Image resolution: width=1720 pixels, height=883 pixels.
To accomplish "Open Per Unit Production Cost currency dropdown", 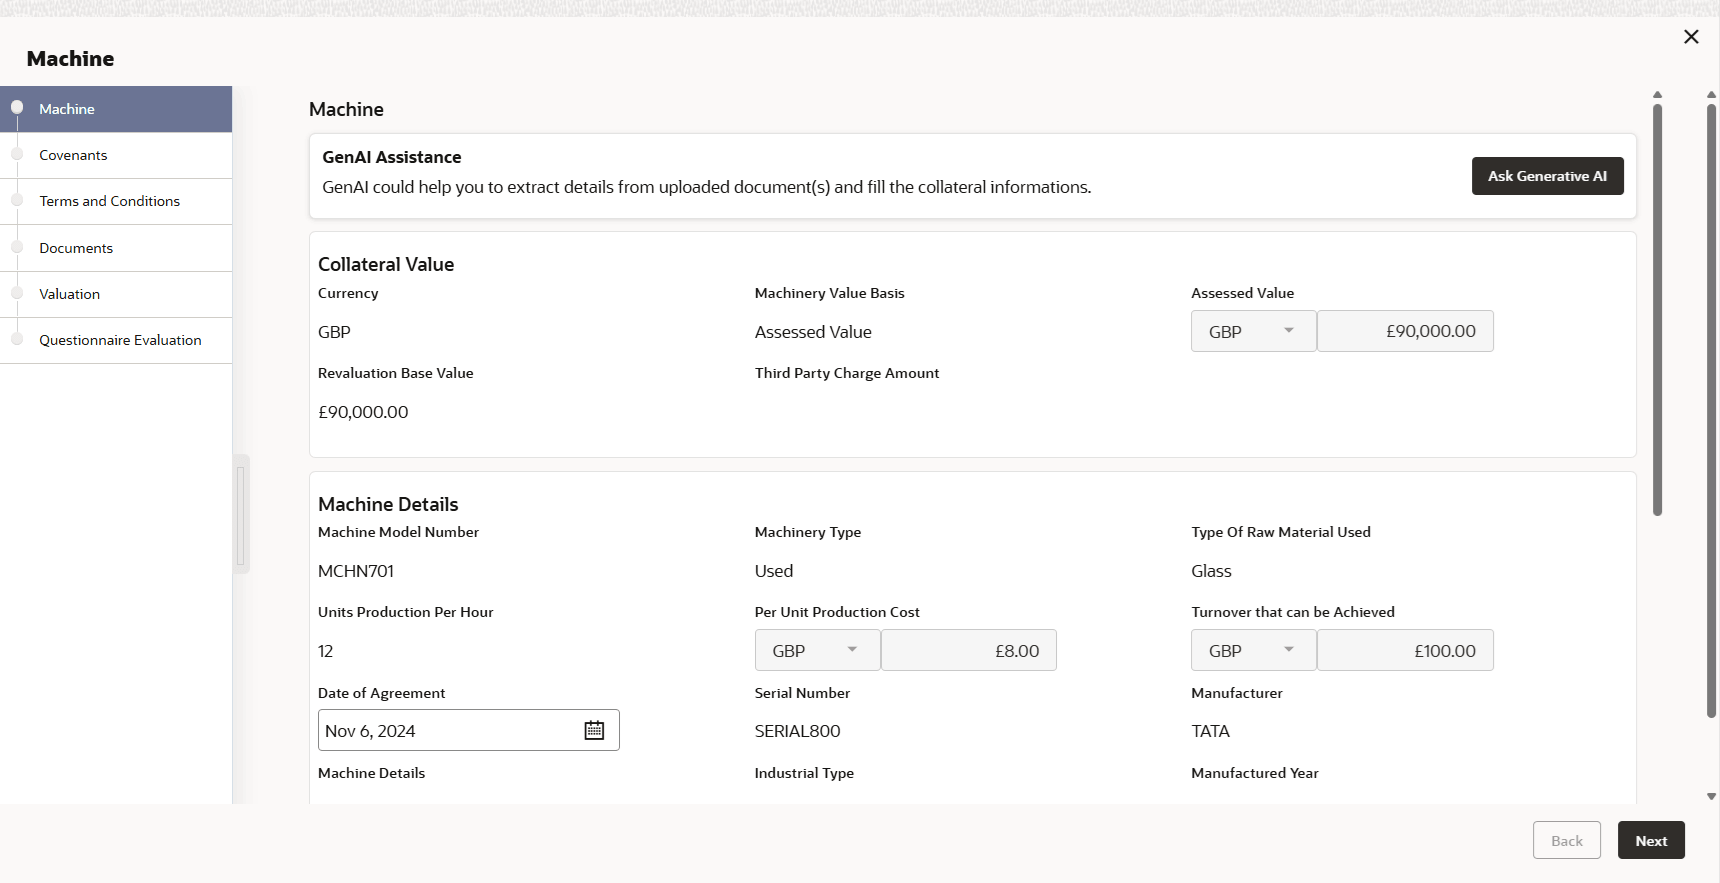I will click(x=817, y=651).
